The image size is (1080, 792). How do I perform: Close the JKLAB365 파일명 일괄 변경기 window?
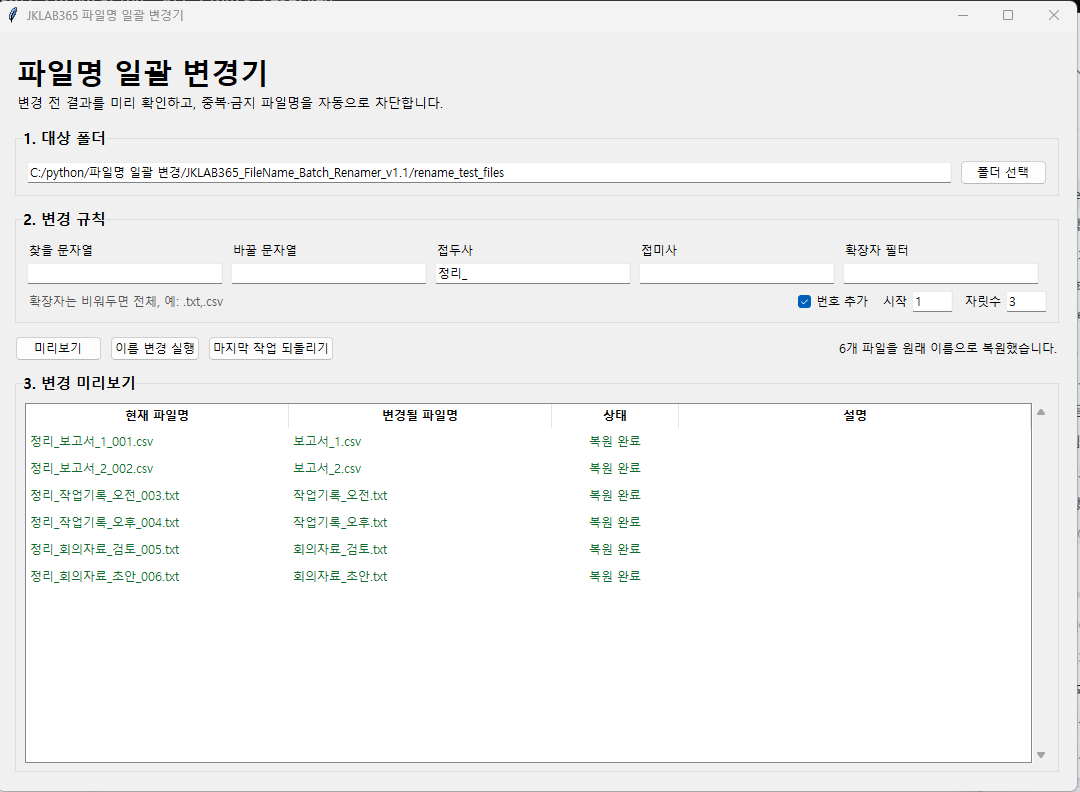[x=1053, y=15]
